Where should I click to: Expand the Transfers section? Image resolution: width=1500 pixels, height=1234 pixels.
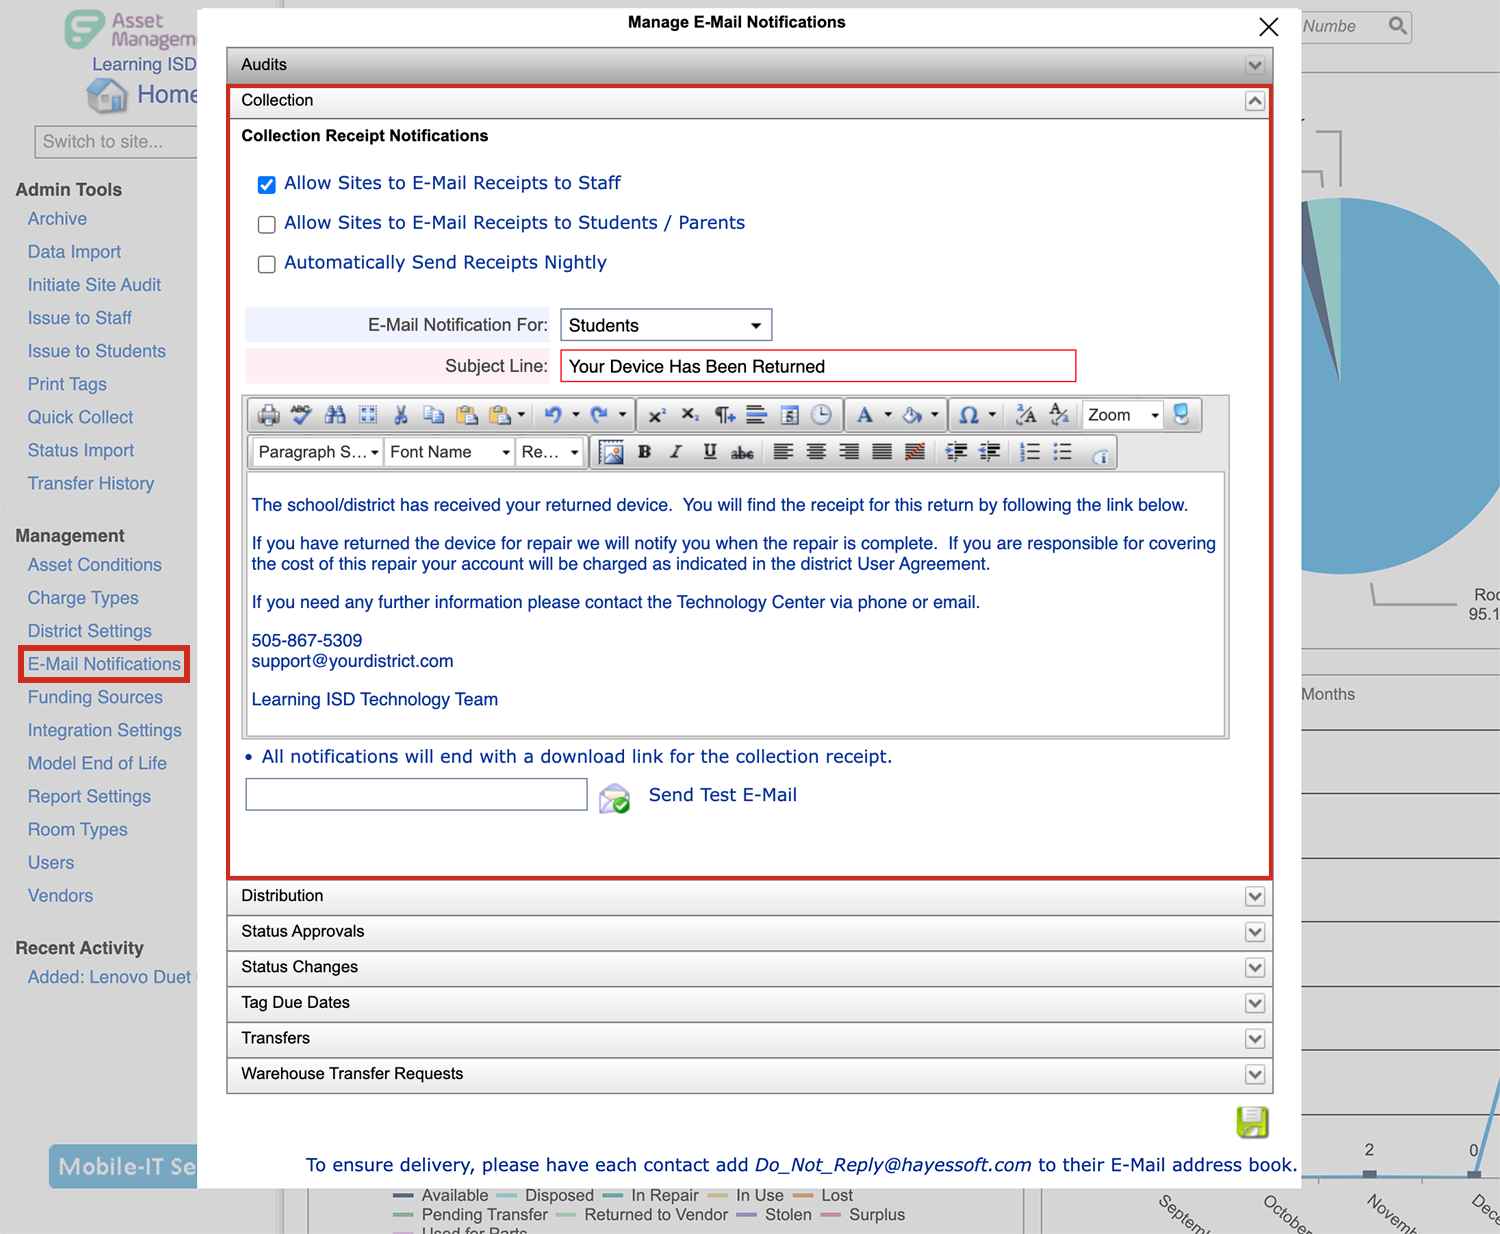point(1254,1039)
